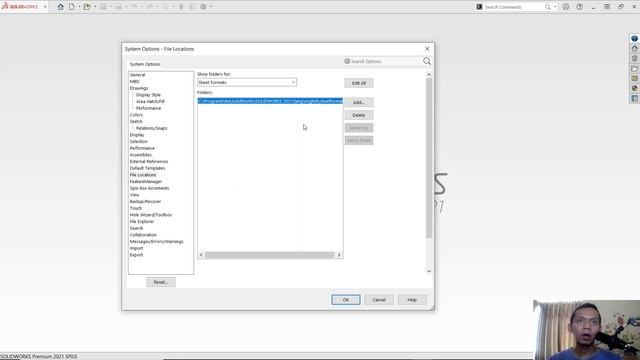This screenshot has height=360, width=640.
Task: Click magnifier in Search Commands box
Action: (x=548, y=7)
